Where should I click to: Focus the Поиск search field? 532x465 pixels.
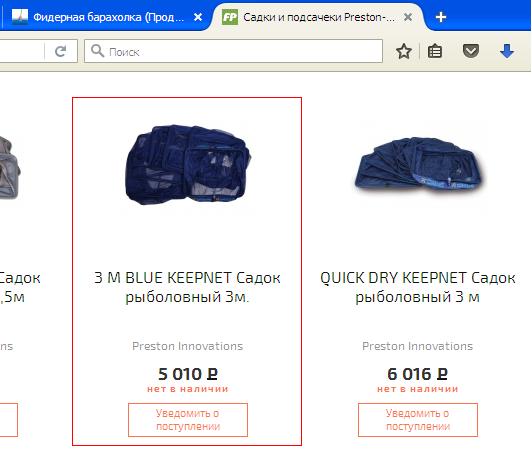click(233, 51)
